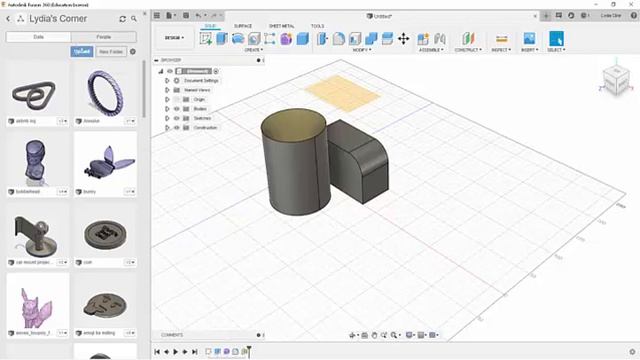Open the Create dropdown menu
The image size is (640, 360).
click(253, 50)
